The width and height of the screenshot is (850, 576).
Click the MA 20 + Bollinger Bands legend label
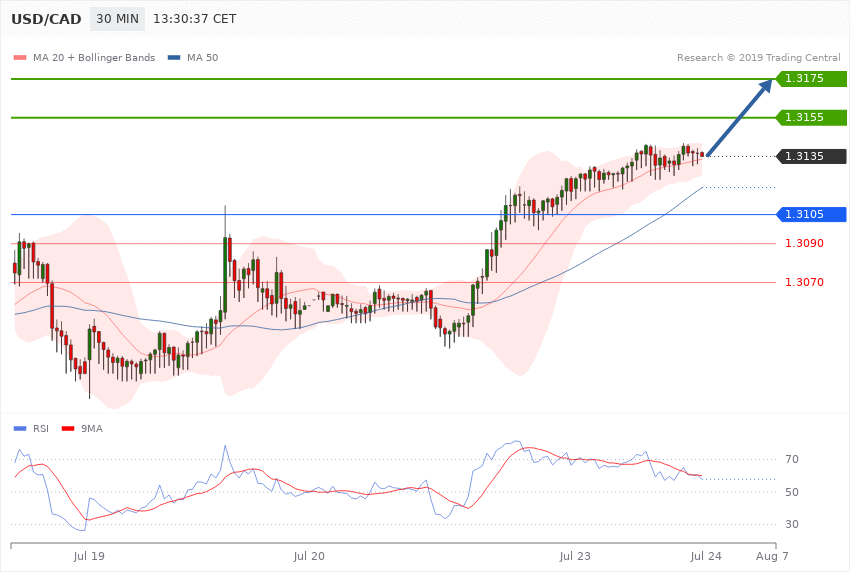[94, 57]
